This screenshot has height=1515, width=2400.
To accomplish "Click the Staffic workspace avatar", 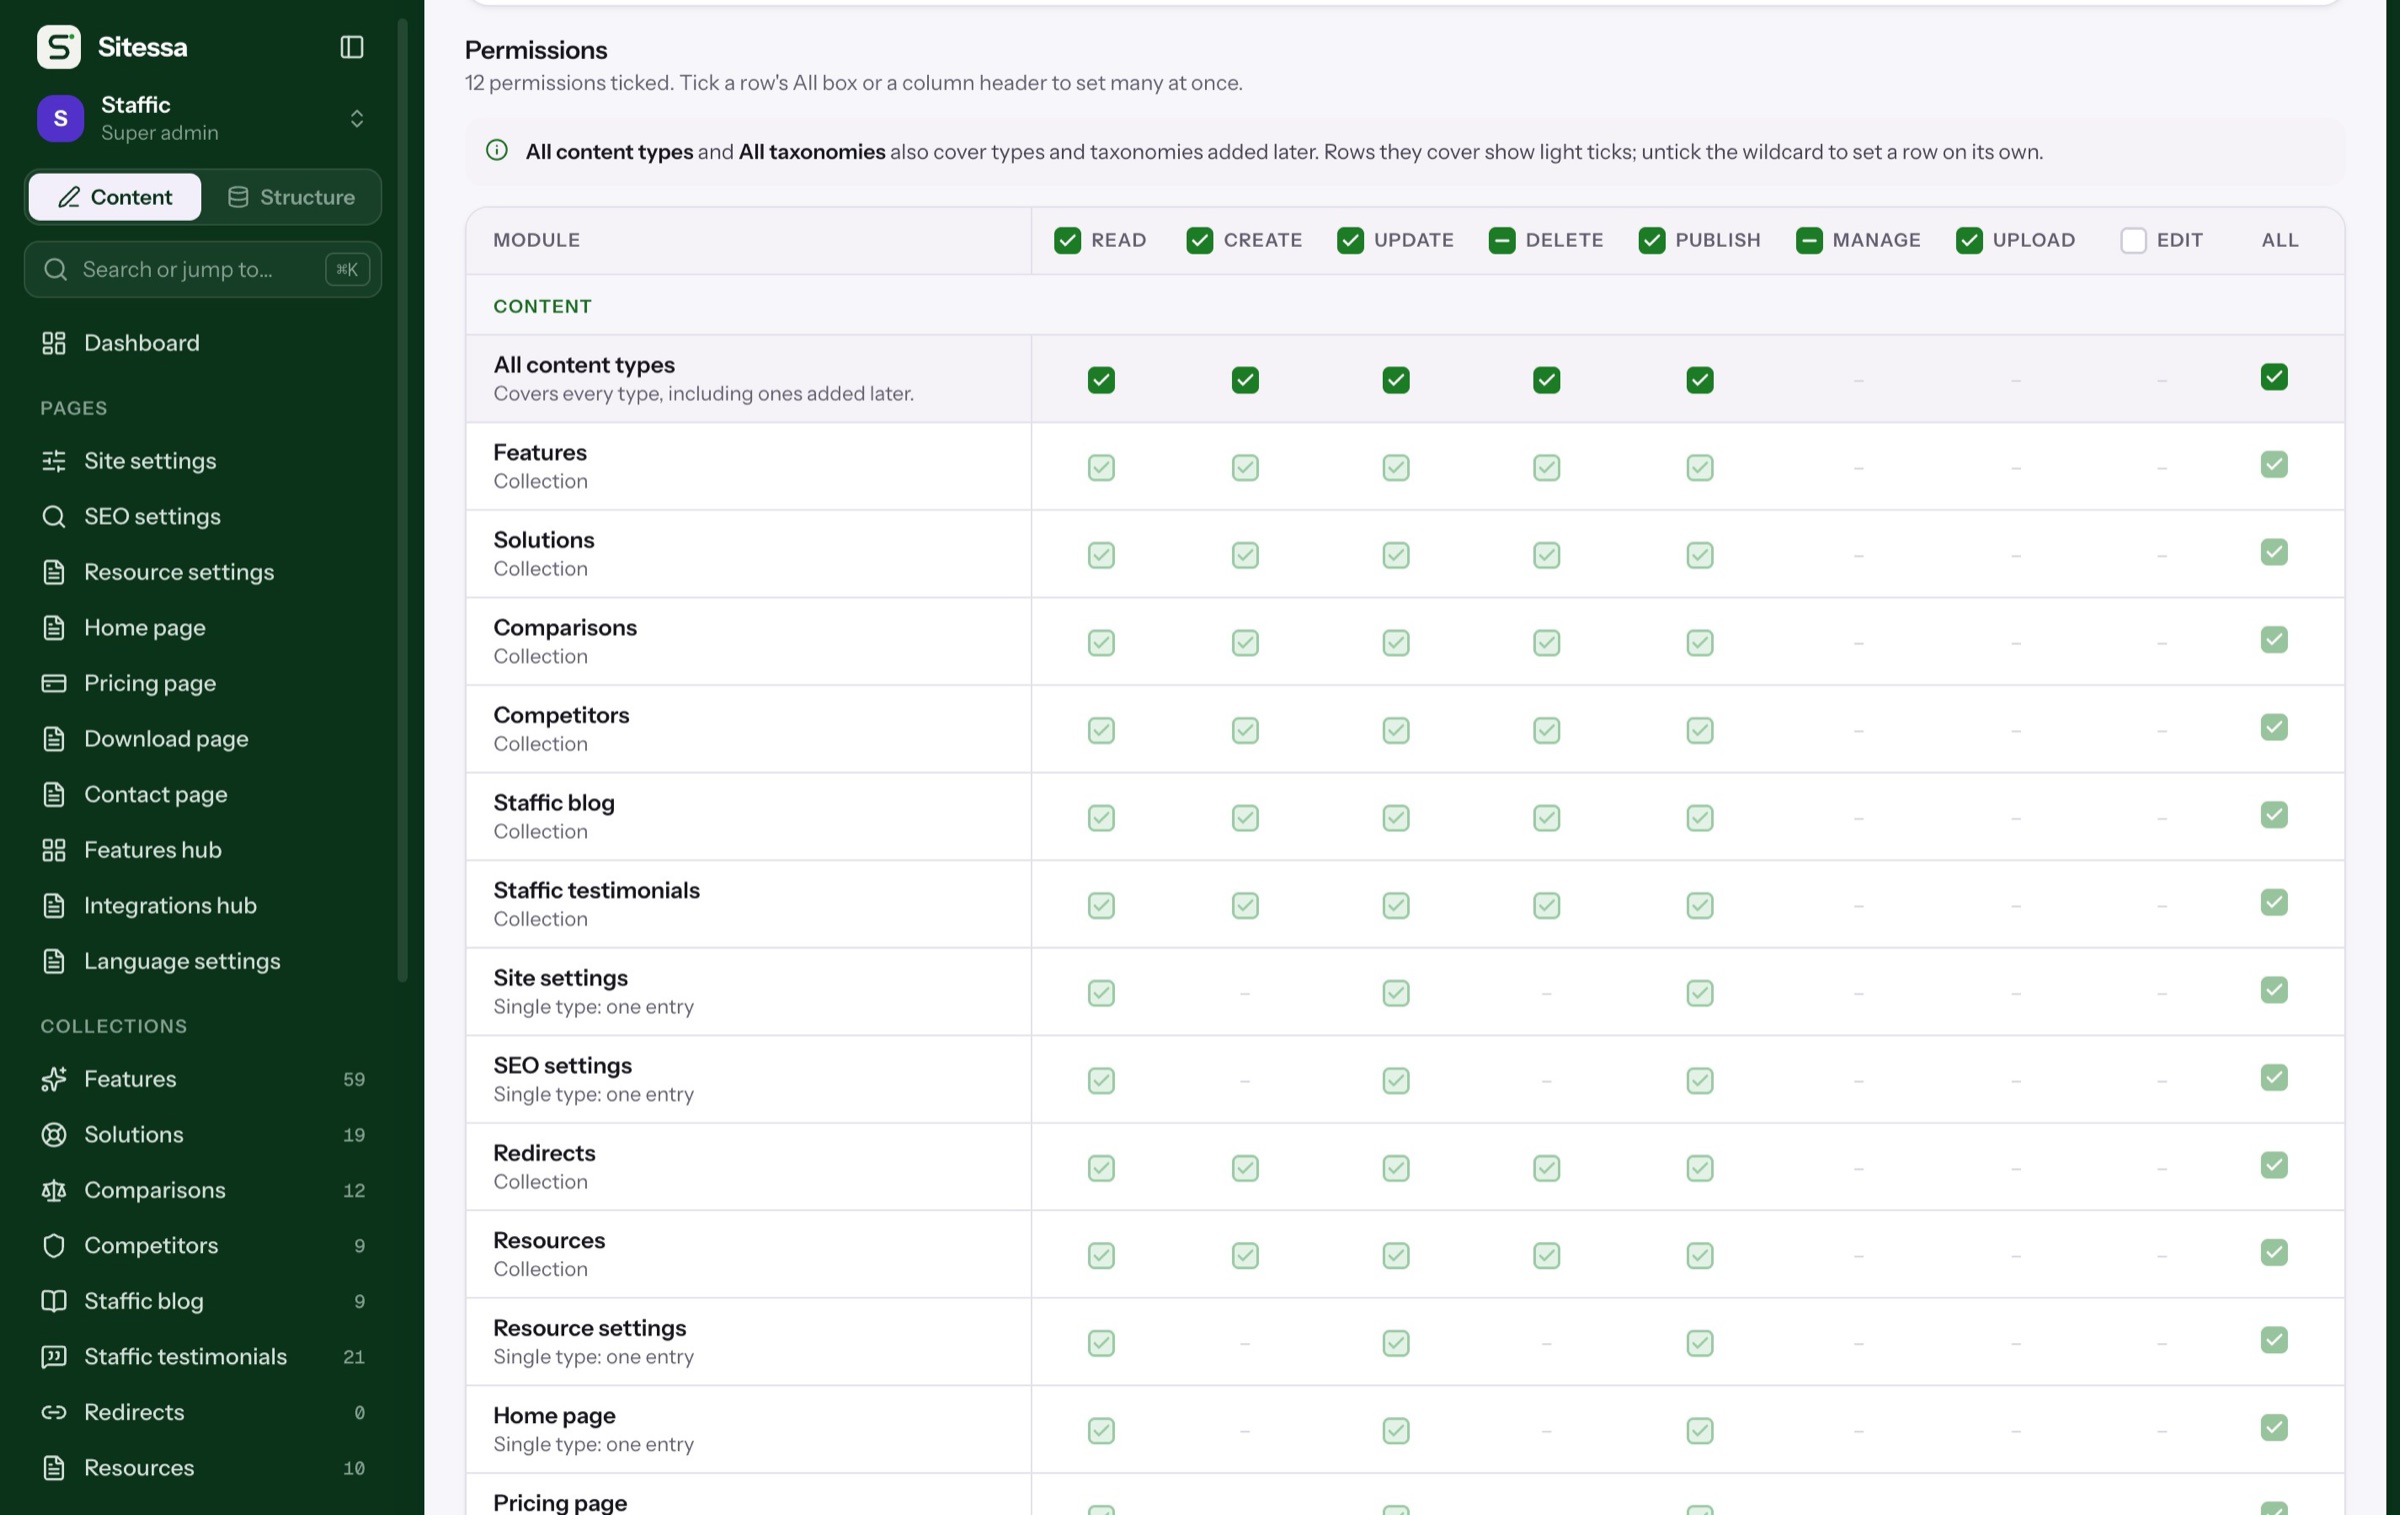I will pos(60,119).
